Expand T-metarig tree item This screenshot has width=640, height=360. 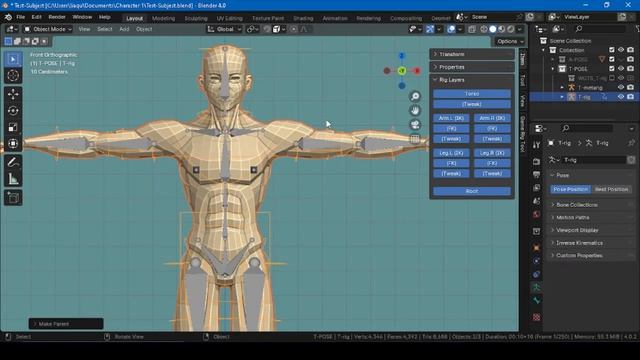(562, 87)
